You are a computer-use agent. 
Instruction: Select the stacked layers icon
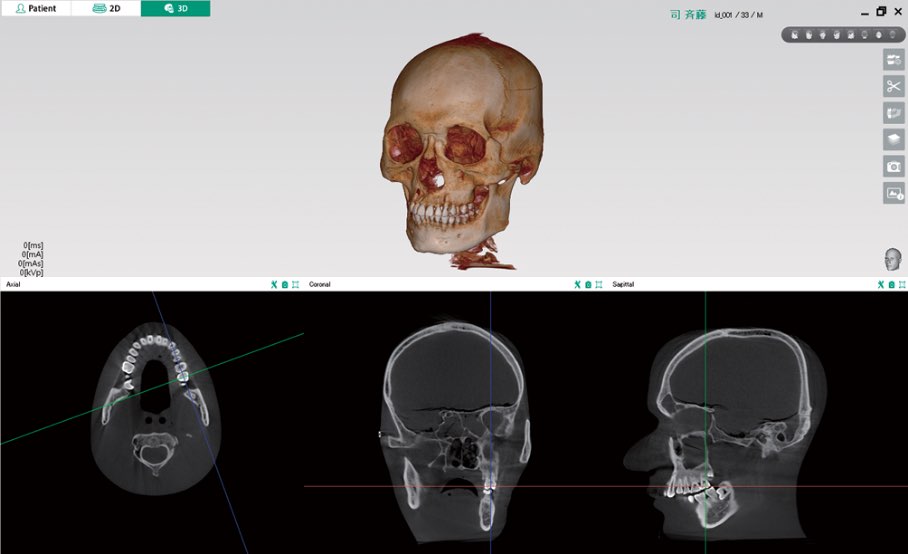(x=893, y=140)
